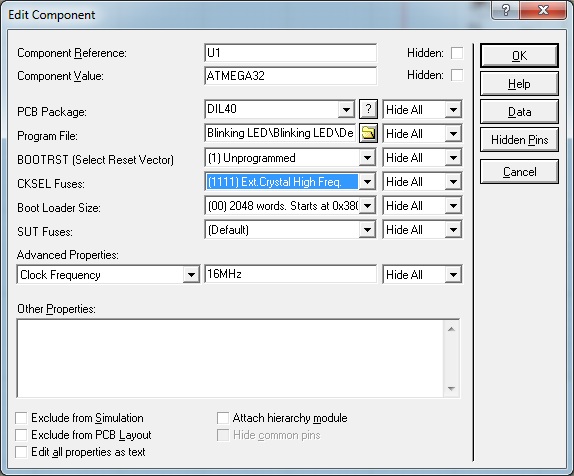Click the Help button
Image resolution: width=574 pixels, height=476 pixels.
[519, 84]
